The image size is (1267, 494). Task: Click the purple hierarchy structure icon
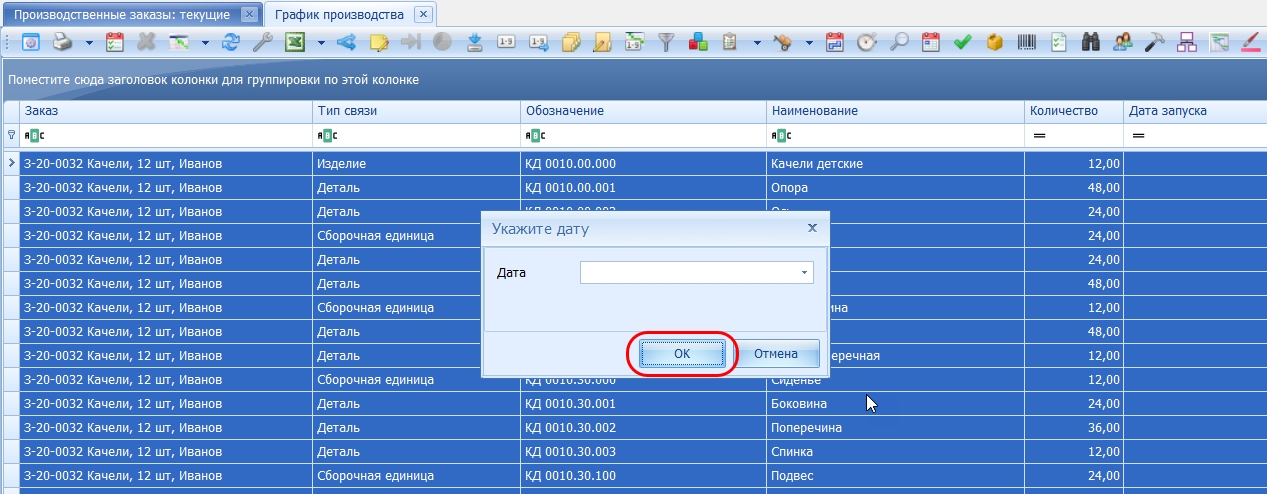(x=1187, y=42)
